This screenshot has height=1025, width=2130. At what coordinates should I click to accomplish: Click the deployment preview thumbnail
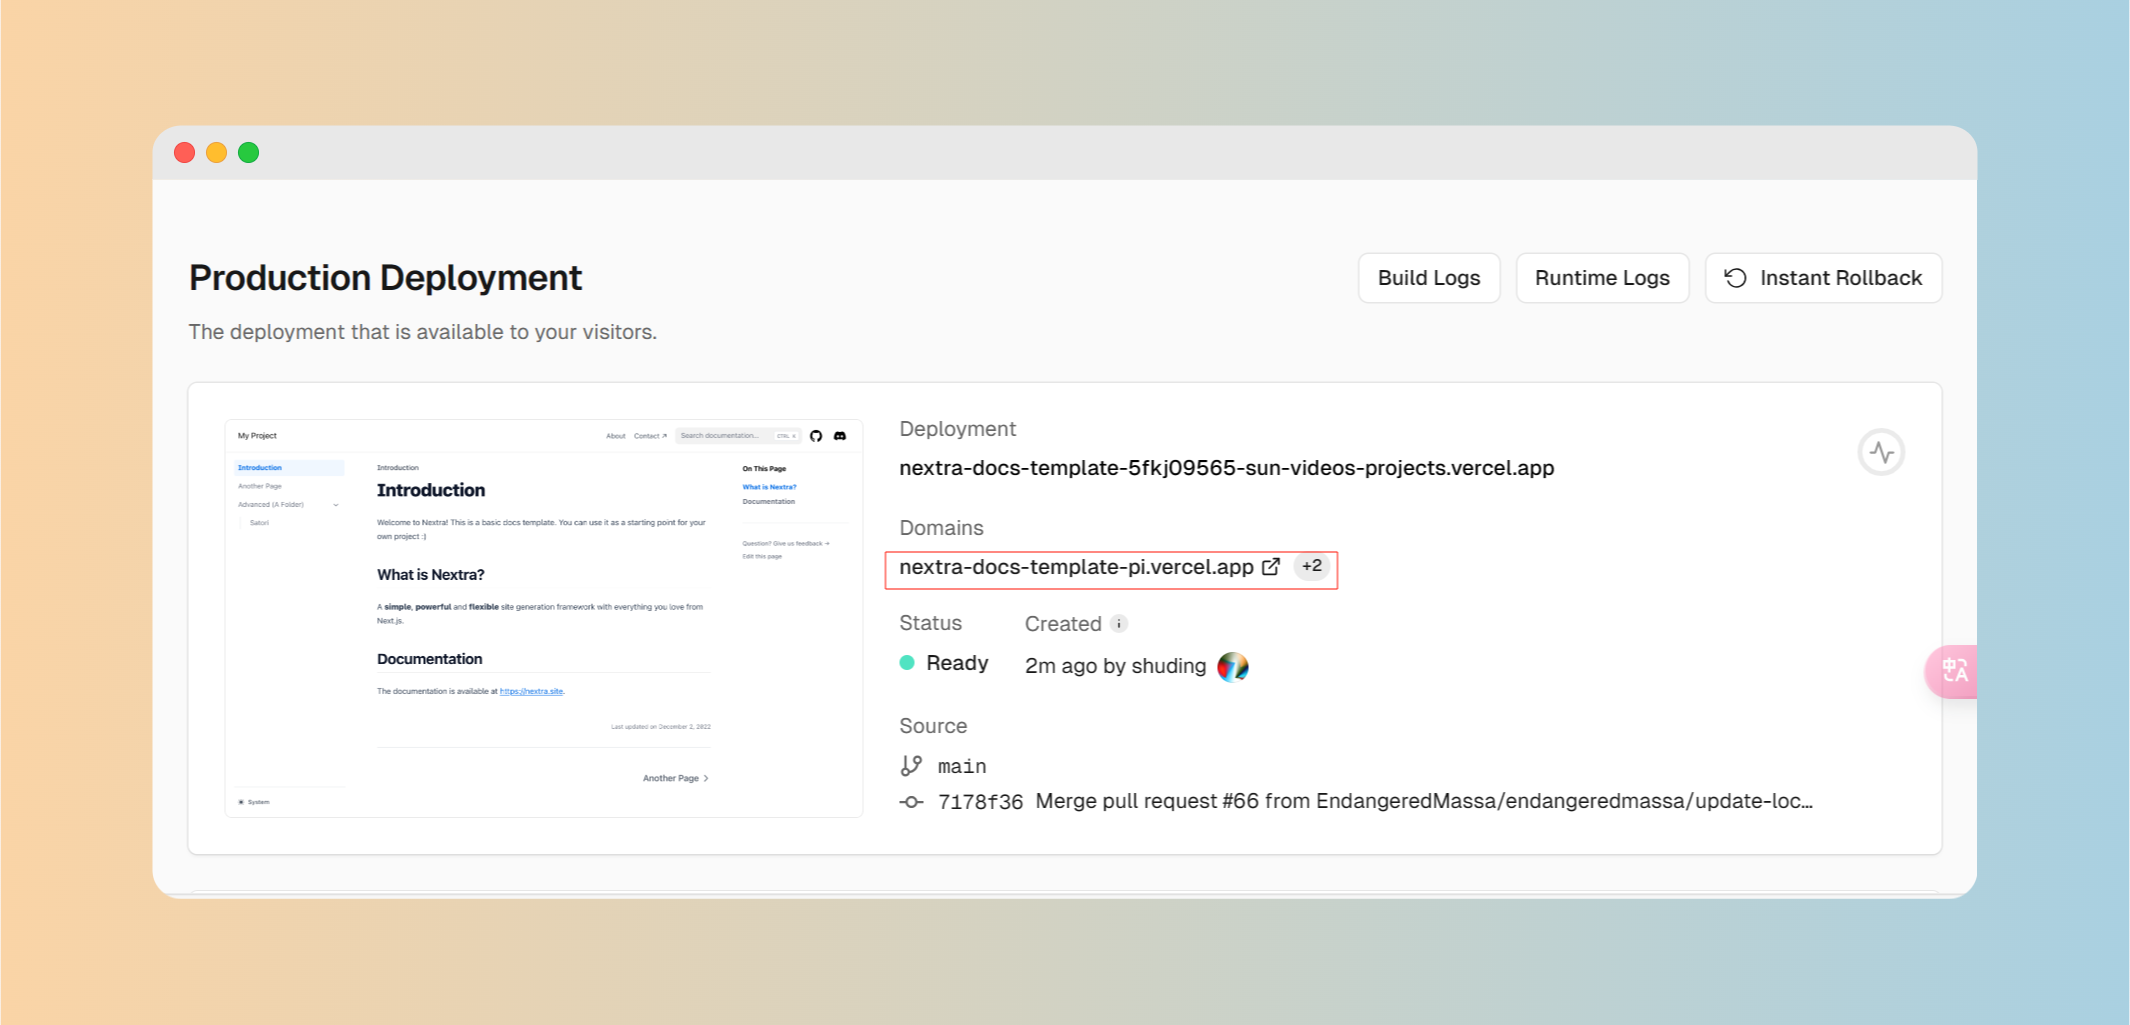[x=544, y=618]
